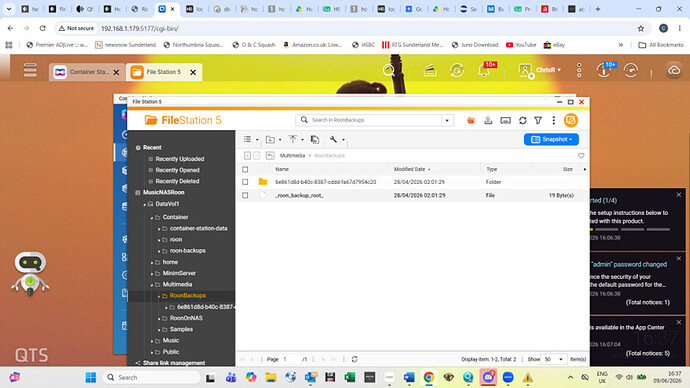Tick the checkbox for the 6e861d8d folder
The height and width of the screenshot is (388, 690).
(245, 182)
